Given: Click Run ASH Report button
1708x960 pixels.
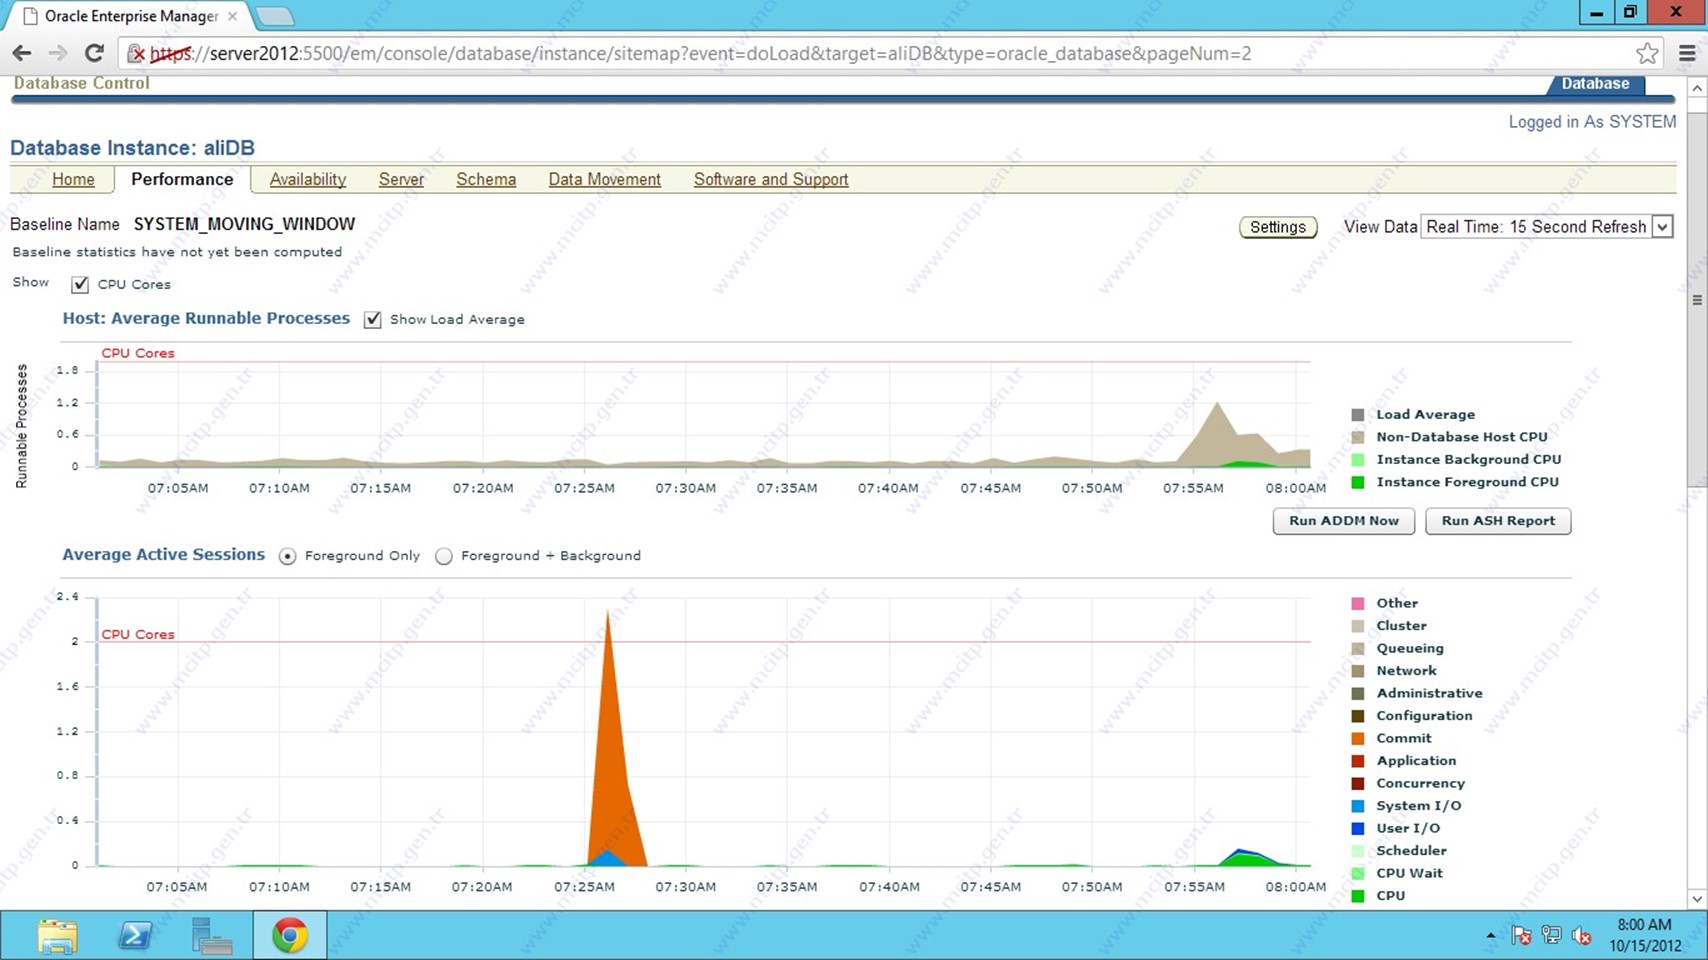Looking at the screenshot, I should coord(1498,521).
